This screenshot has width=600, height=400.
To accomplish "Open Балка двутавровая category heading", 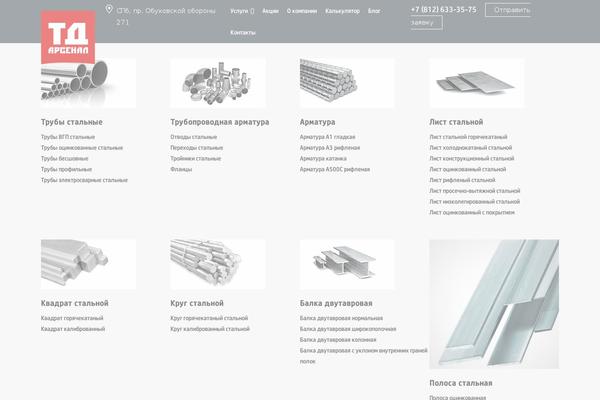I will point(336,303).
